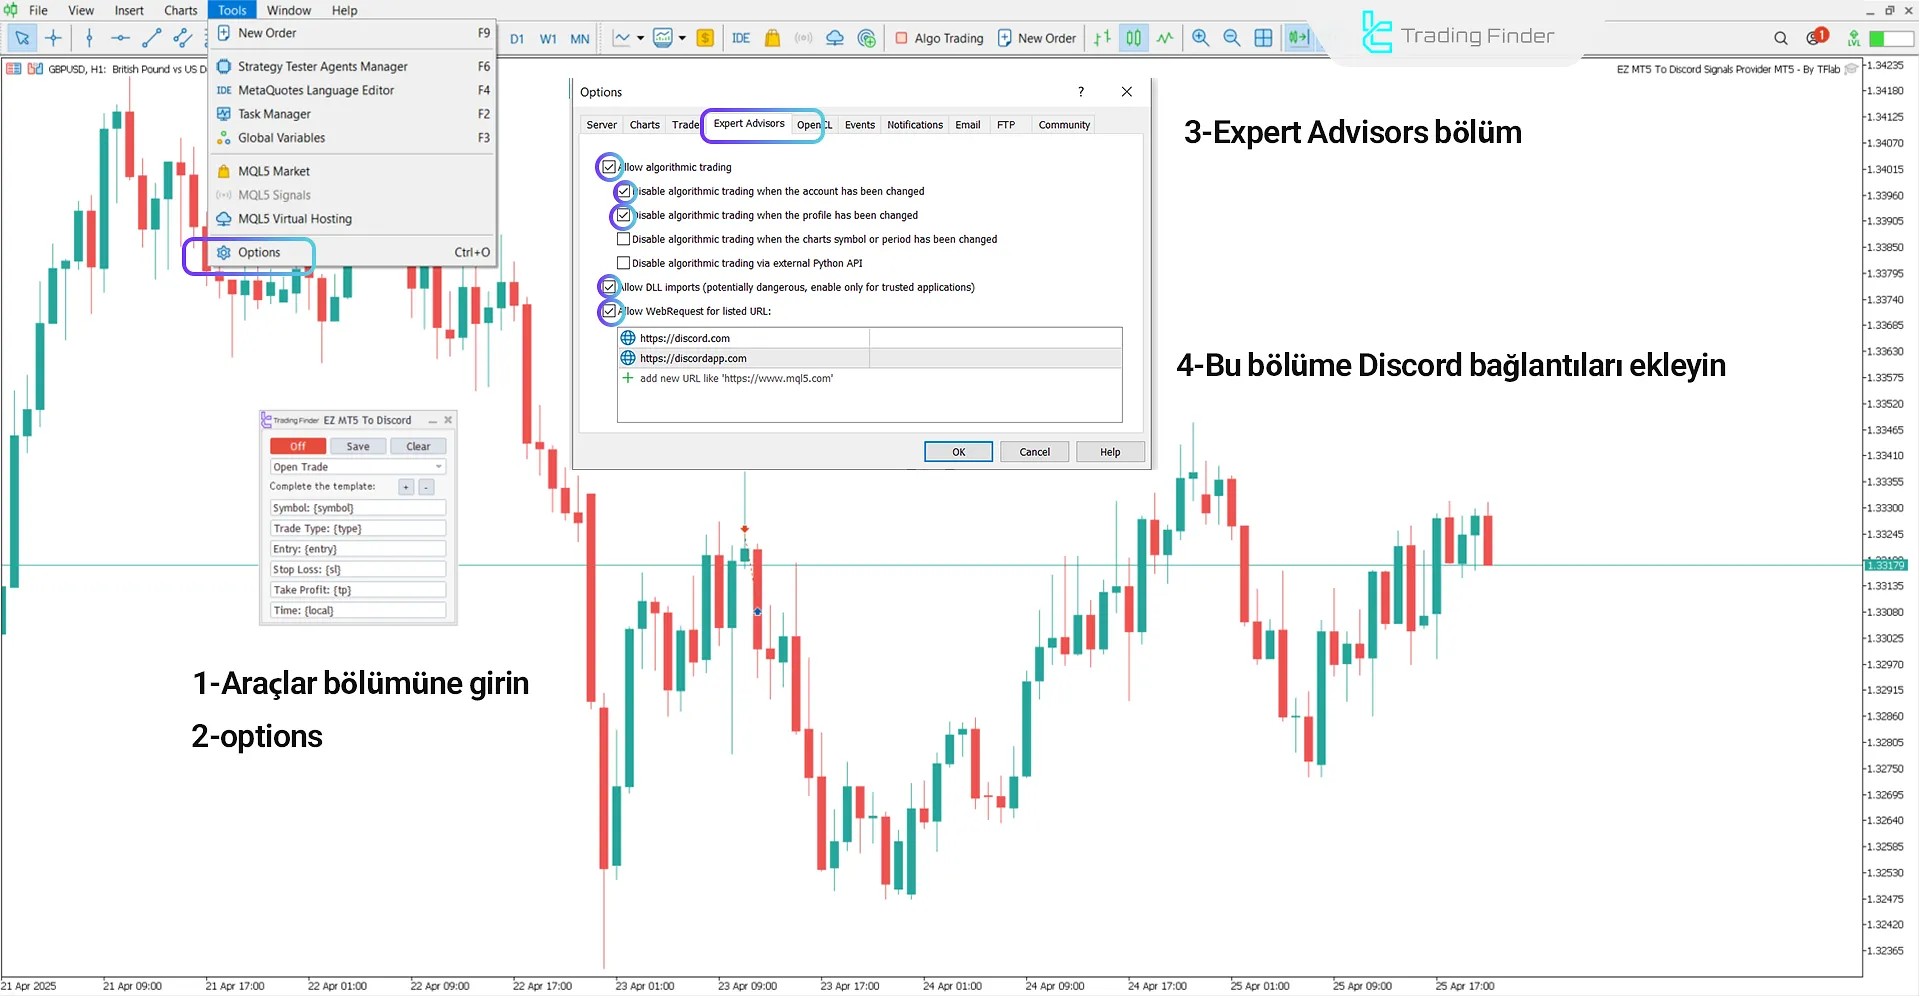Click the globe icon for discord.com URL
Image resolution: width=1919 pixels, height=996 pixels.
click(628, 338)
